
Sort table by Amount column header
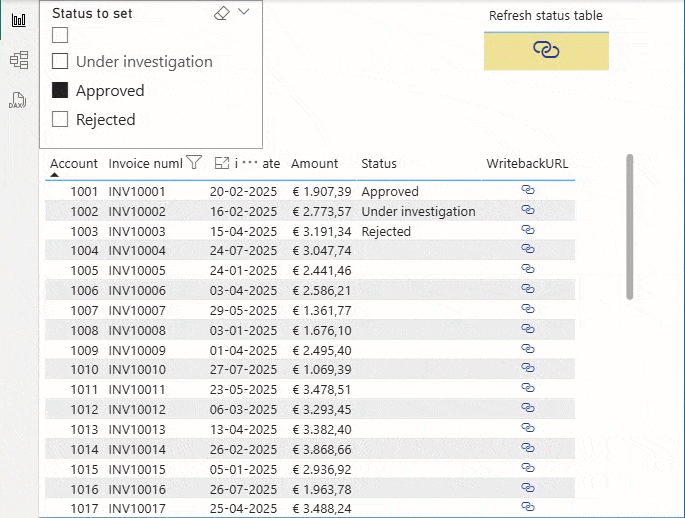(x=314, y=164)
